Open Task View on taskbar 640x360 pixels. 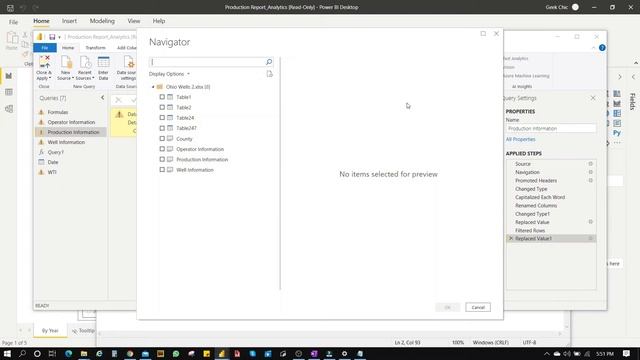(x=52, y=353)
